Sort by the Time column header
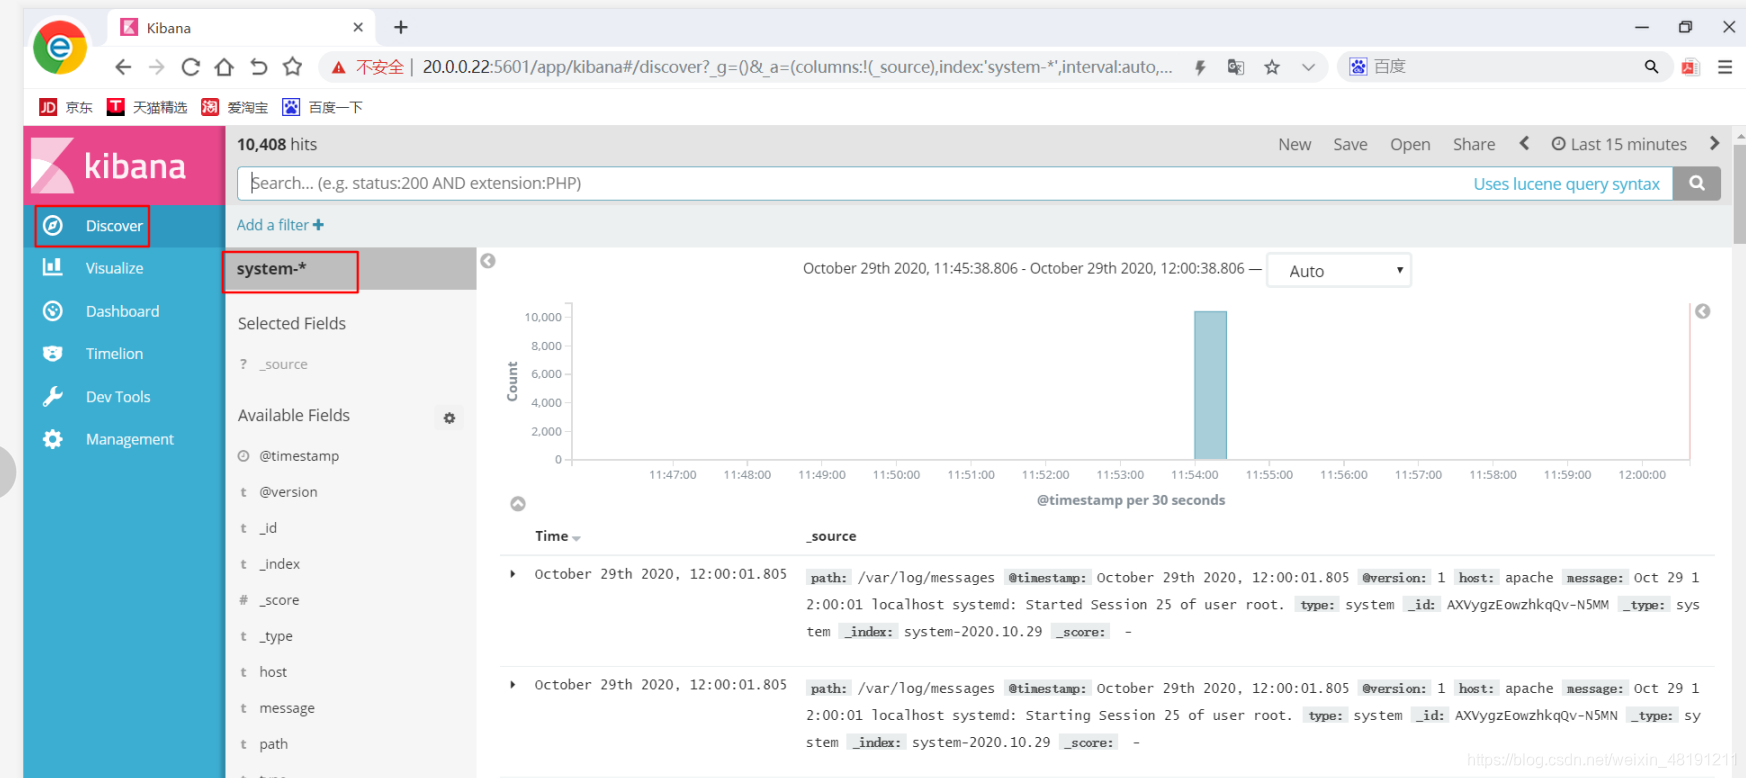The image size is (1746, 778). (x=557, y=536)
